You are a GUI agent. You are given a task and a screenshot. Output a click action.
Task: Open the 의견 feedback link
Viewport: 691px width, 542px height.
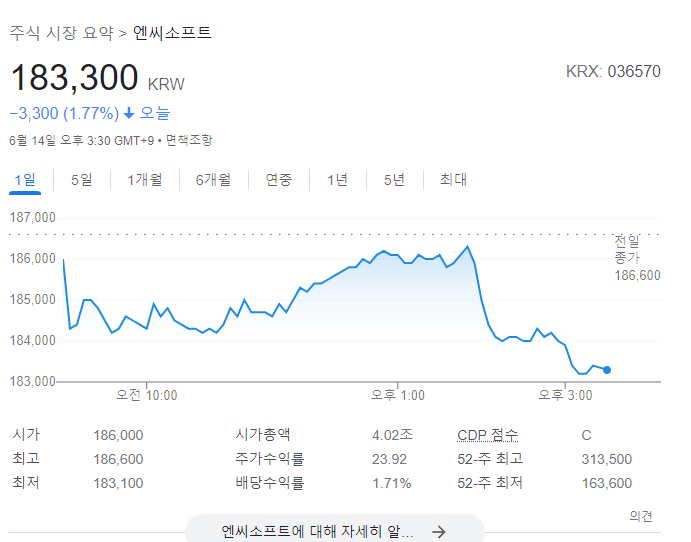coord(641,516)
